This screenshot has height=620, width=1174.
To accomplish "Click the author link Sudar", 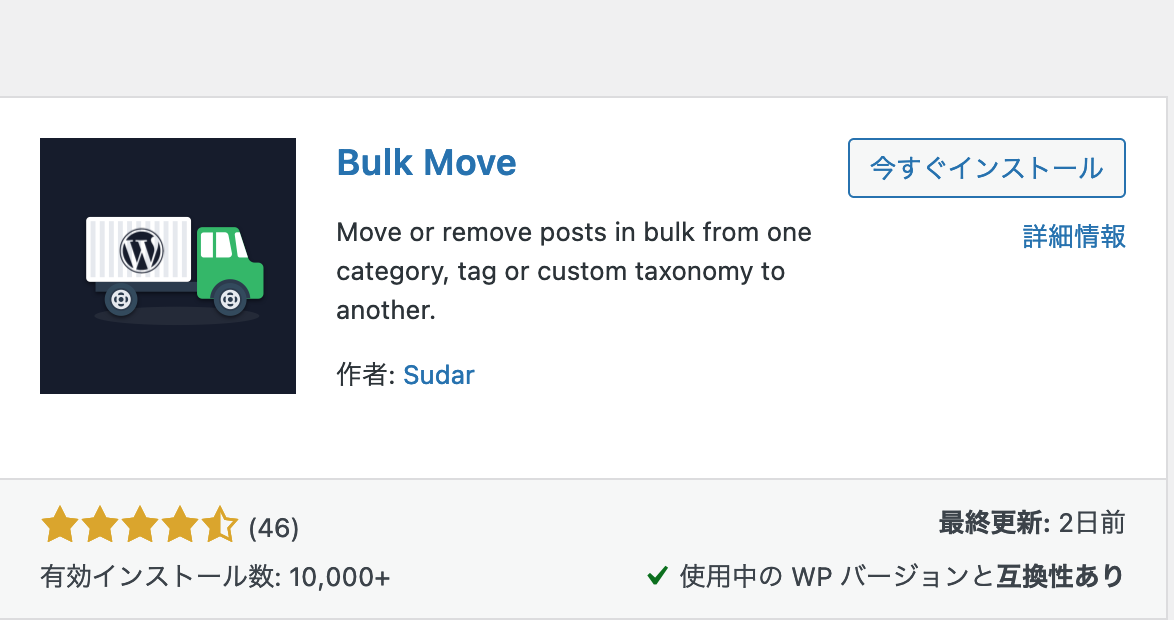I will 438,375.
